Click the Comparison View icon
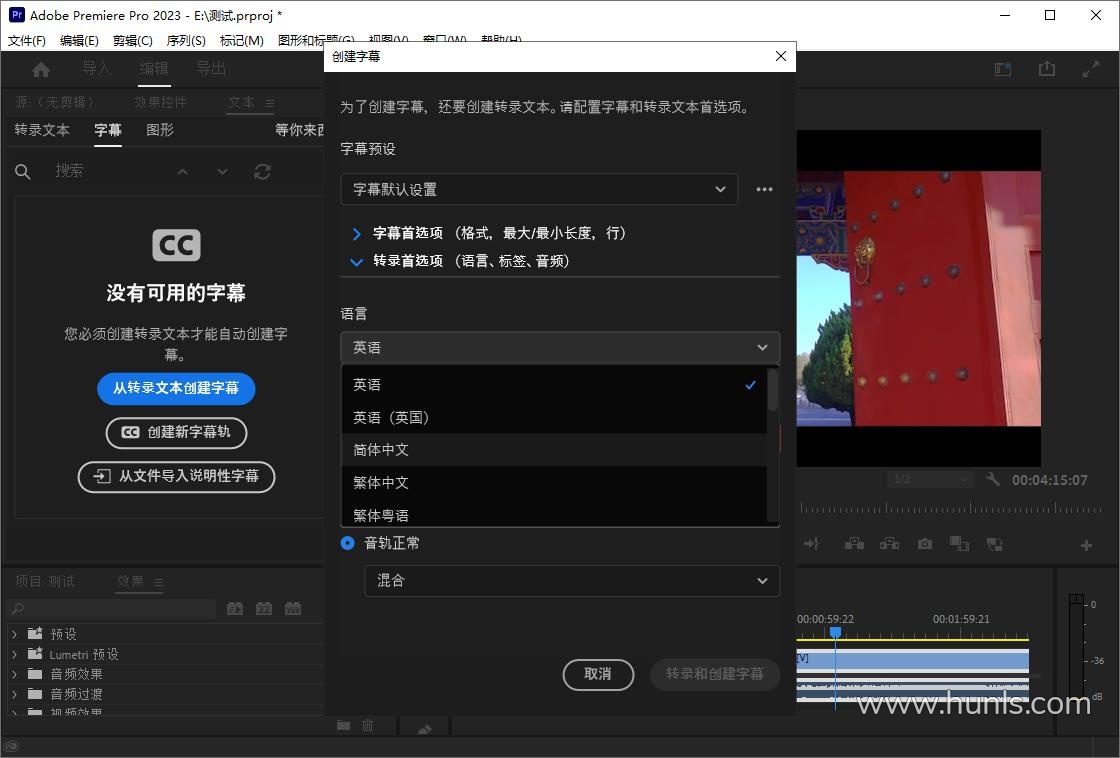 tap(959, 544)
